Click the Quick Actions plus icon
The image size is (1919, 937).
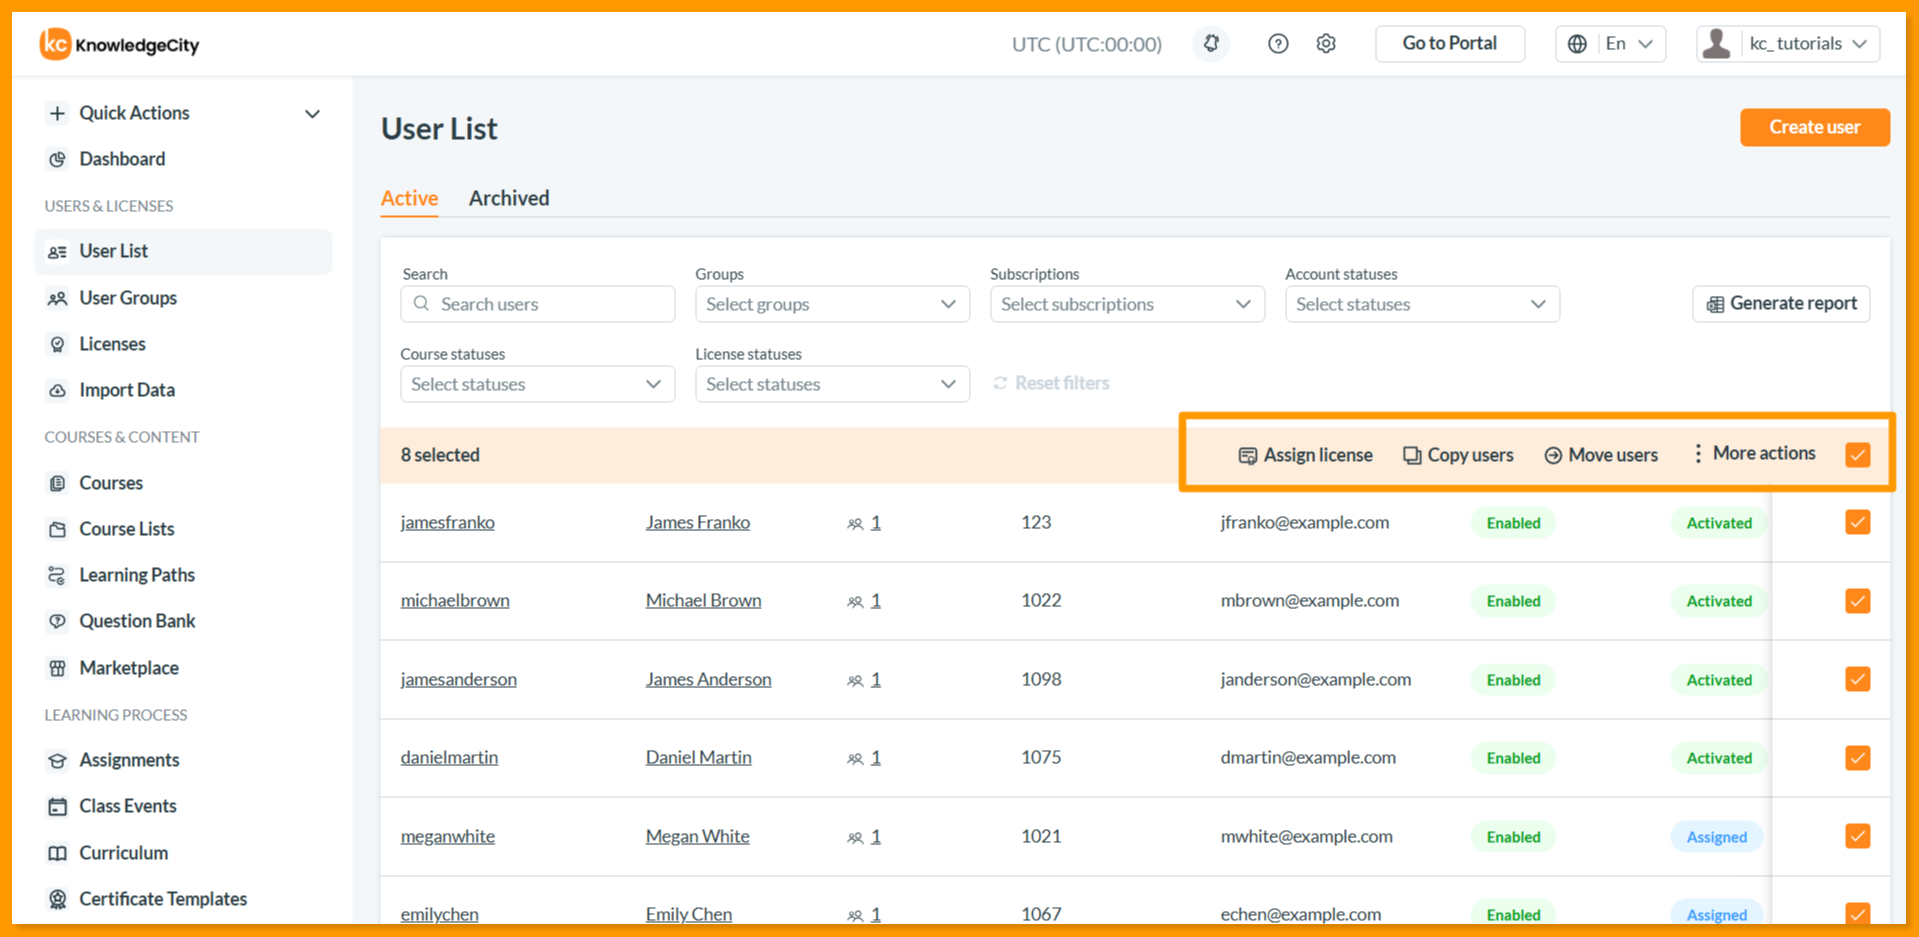coord(57,113)
